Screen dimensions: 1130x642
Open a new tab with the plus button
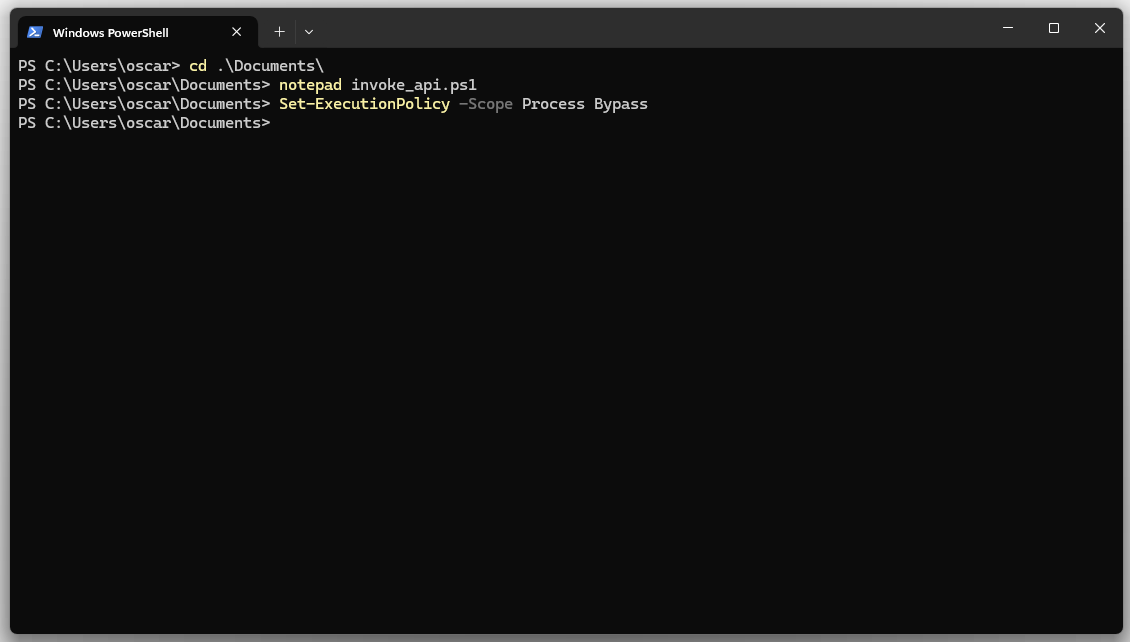pyautogui.click(x=279, y=32)
